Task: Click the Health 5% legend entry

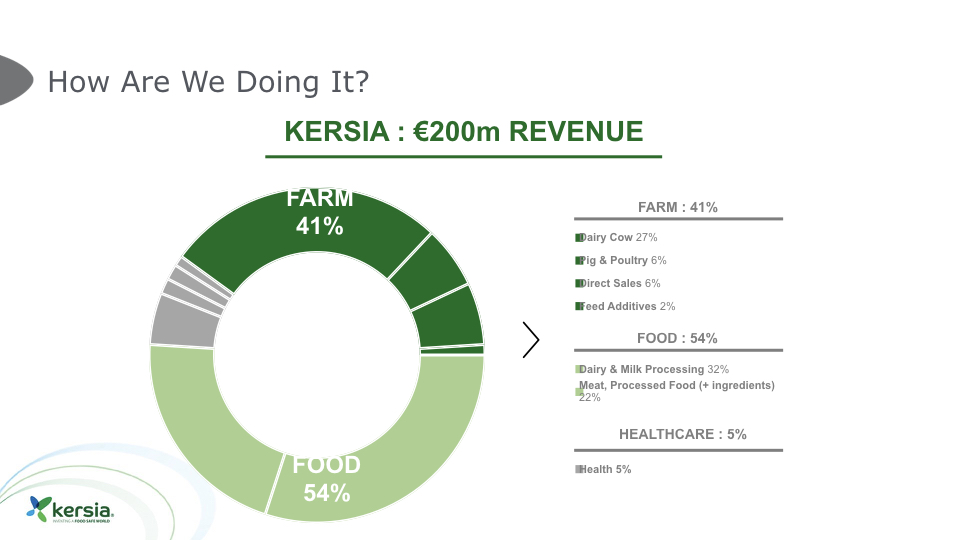Action: pos(605,469)
